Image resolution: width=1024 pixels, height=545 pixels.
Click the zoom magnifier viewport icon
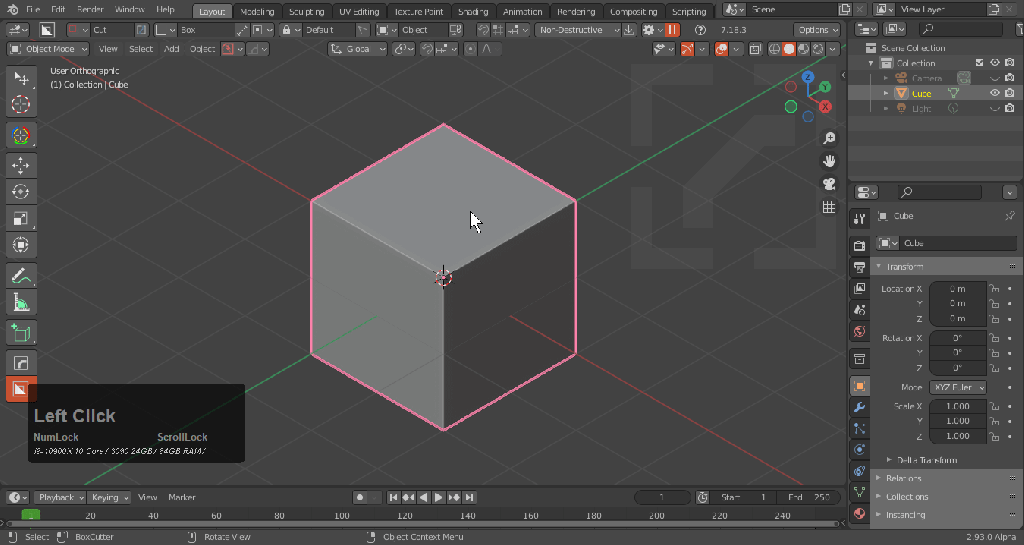[x=828, y=138]
